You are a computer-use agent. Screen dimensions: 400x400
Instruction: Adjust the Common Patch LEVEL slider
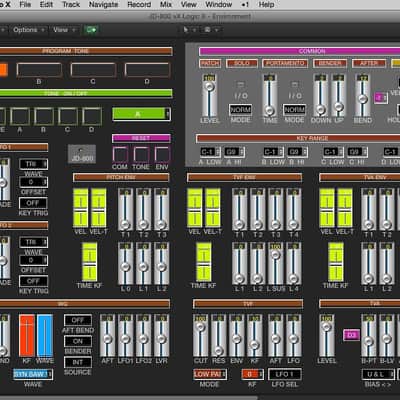point(209,96)
